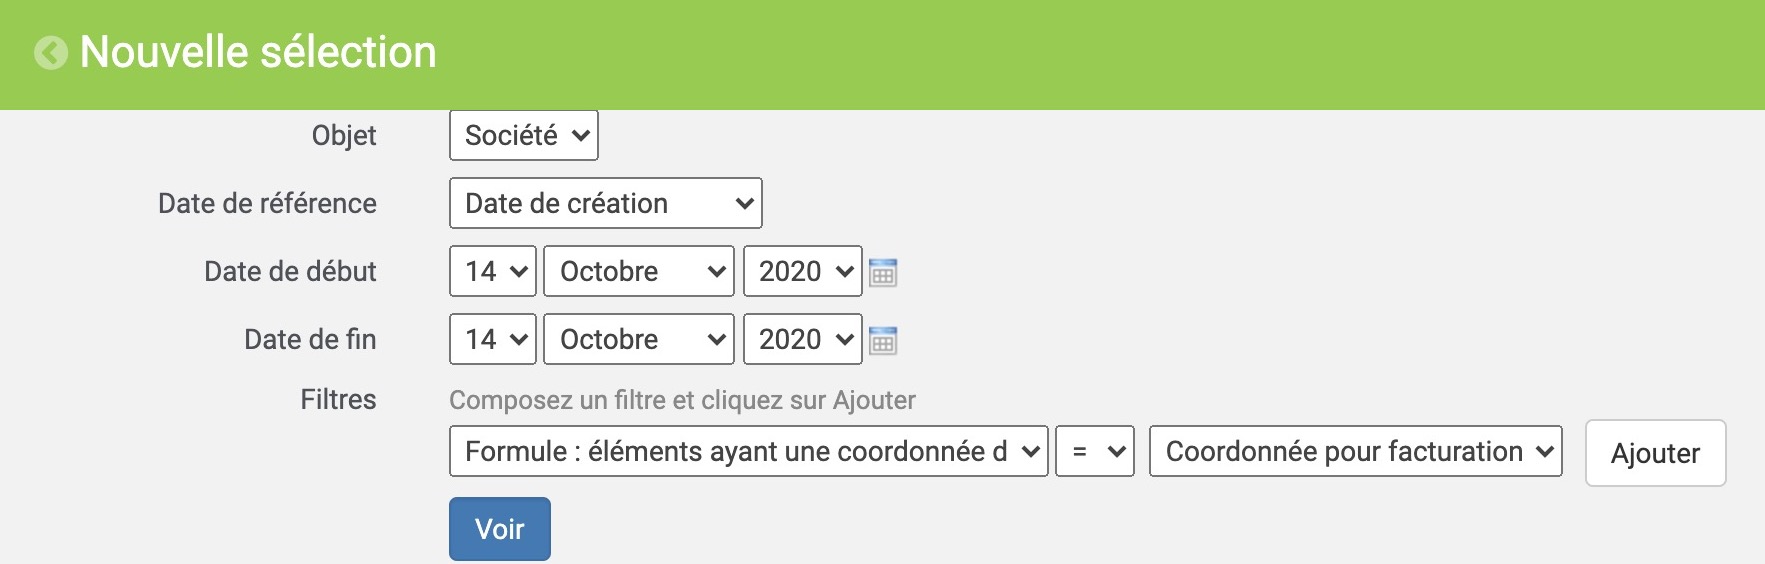Open the calendar picker for Date de début
The width and height of the screenshot is (1765, 564).
[883, 272]
